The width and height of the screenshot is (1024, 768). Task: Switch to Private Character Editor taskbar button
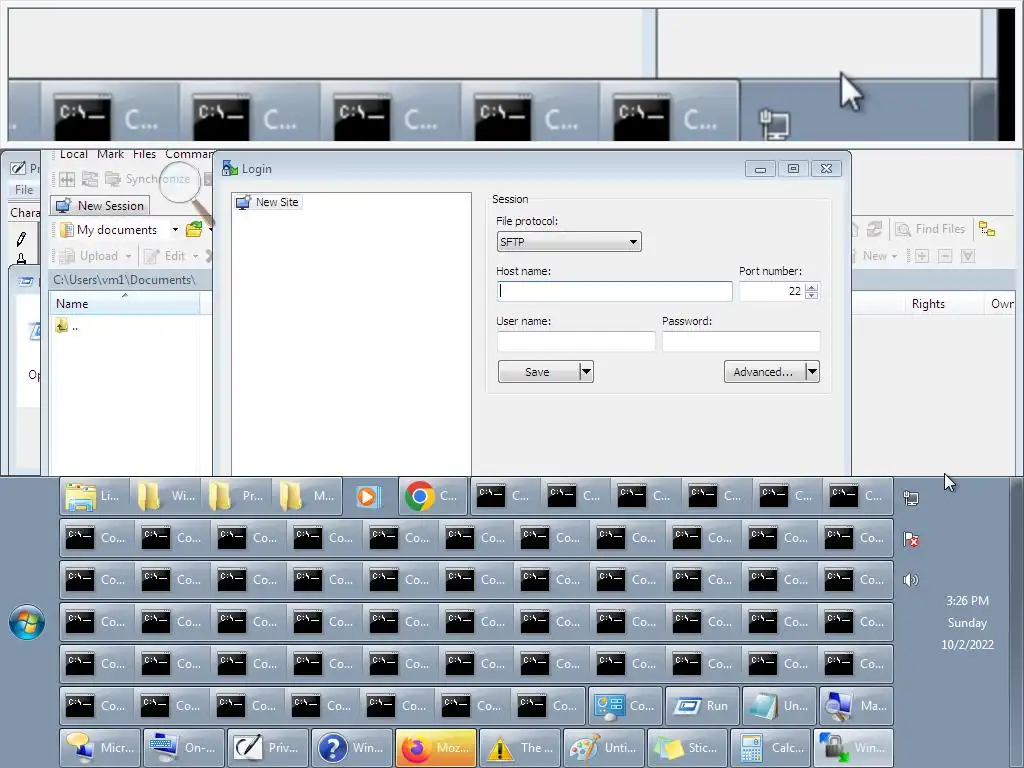(x=268, y=748)
